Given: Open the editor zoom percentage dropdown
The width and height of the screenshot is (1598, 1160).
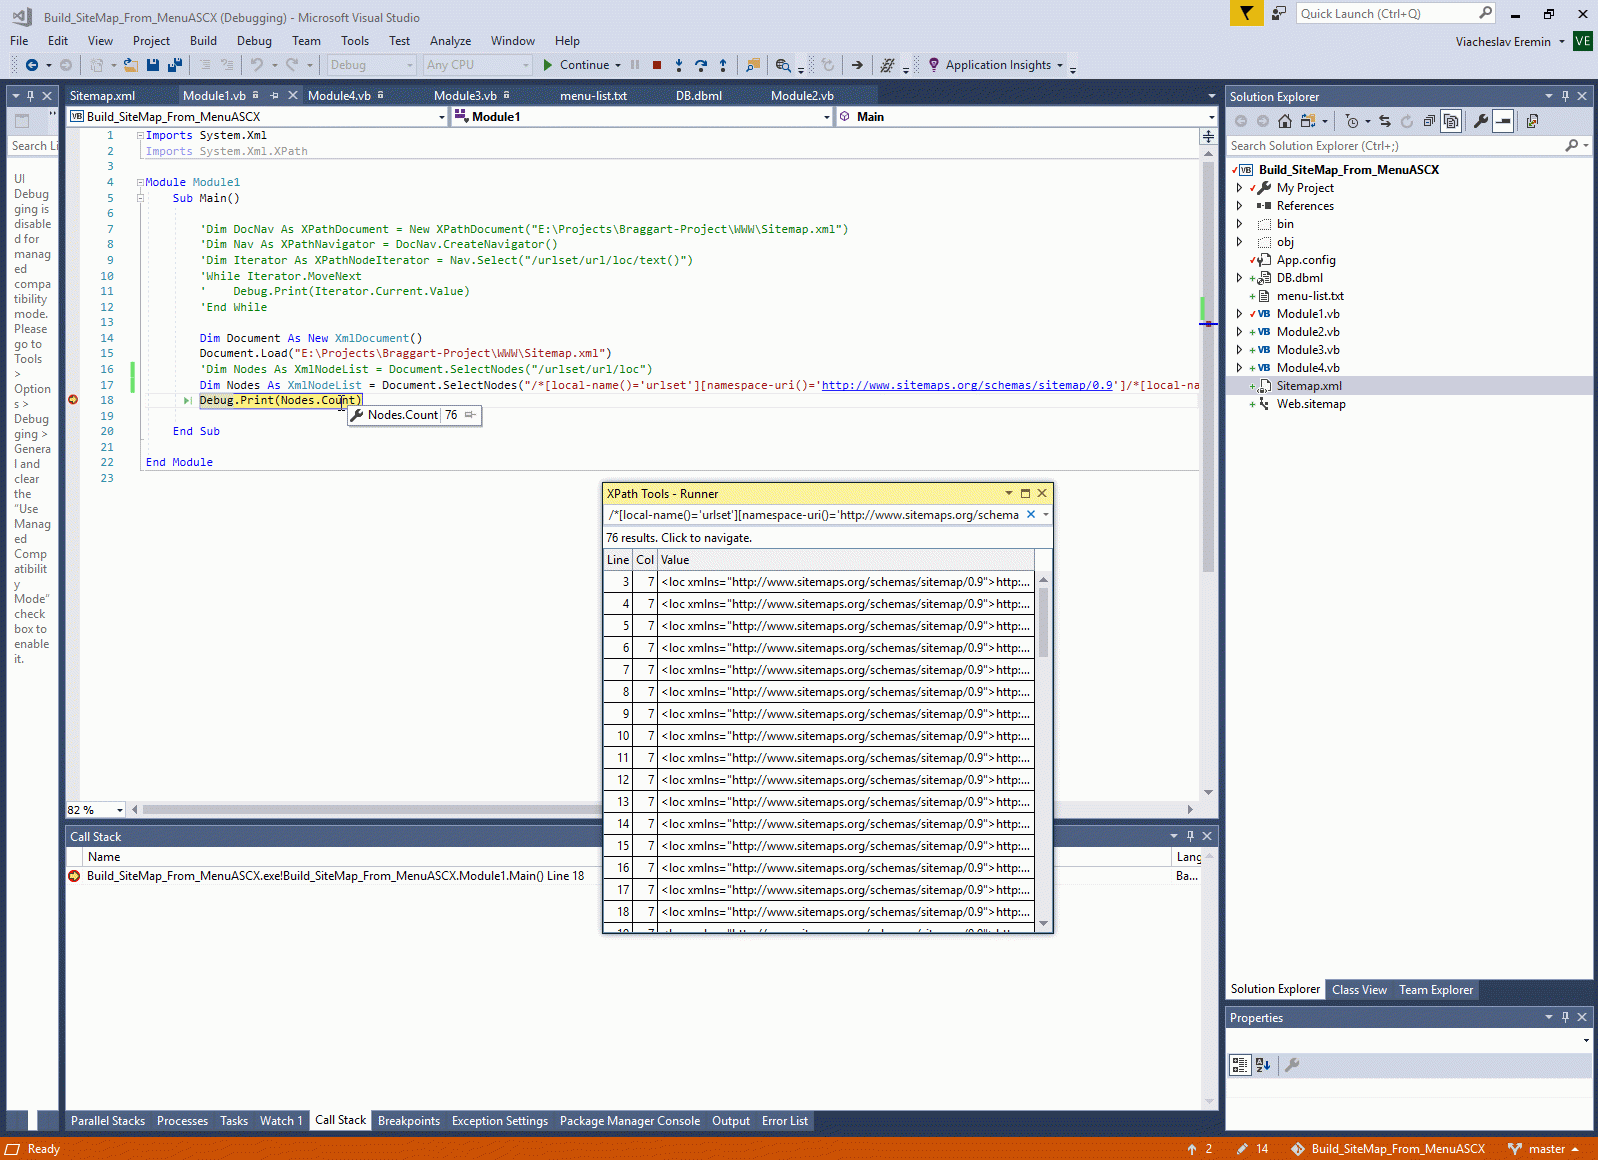Looking at the screenshot, I should [96, 810].
